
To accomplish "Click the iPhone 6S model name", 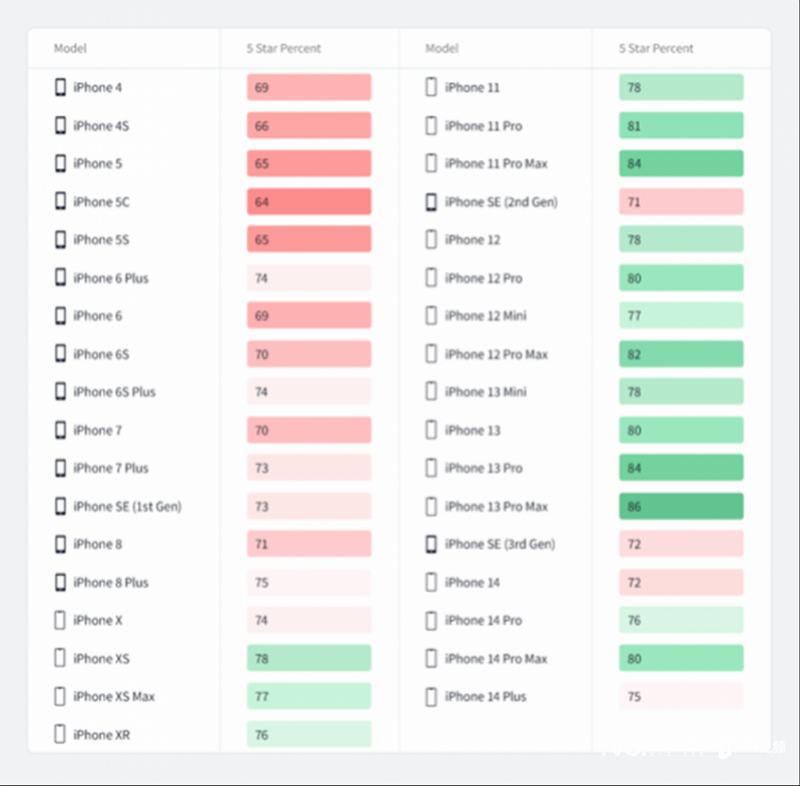I will 101,354.
